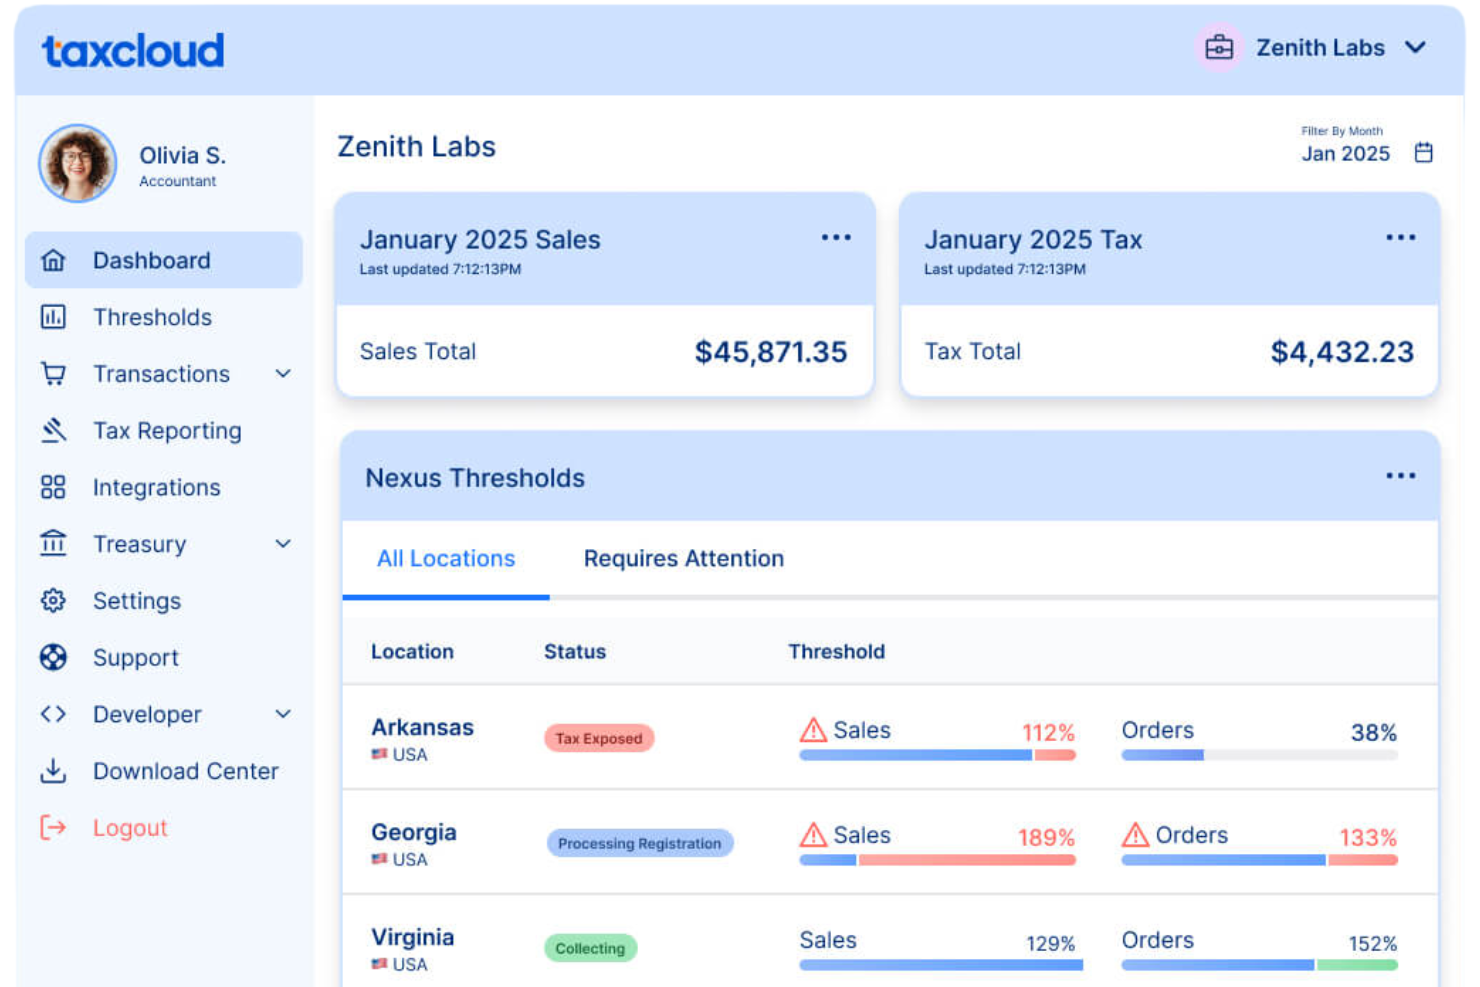The image size is (1480, 987).
Task: Click Georgia Sales 189% progress bar
Action: point(937,860)
